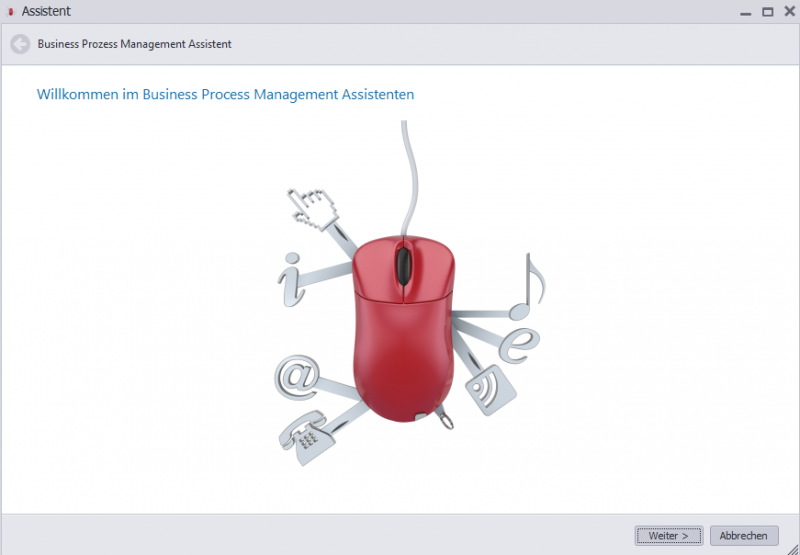
Task: Click the Weiter > button
Action: click(669, 536)
